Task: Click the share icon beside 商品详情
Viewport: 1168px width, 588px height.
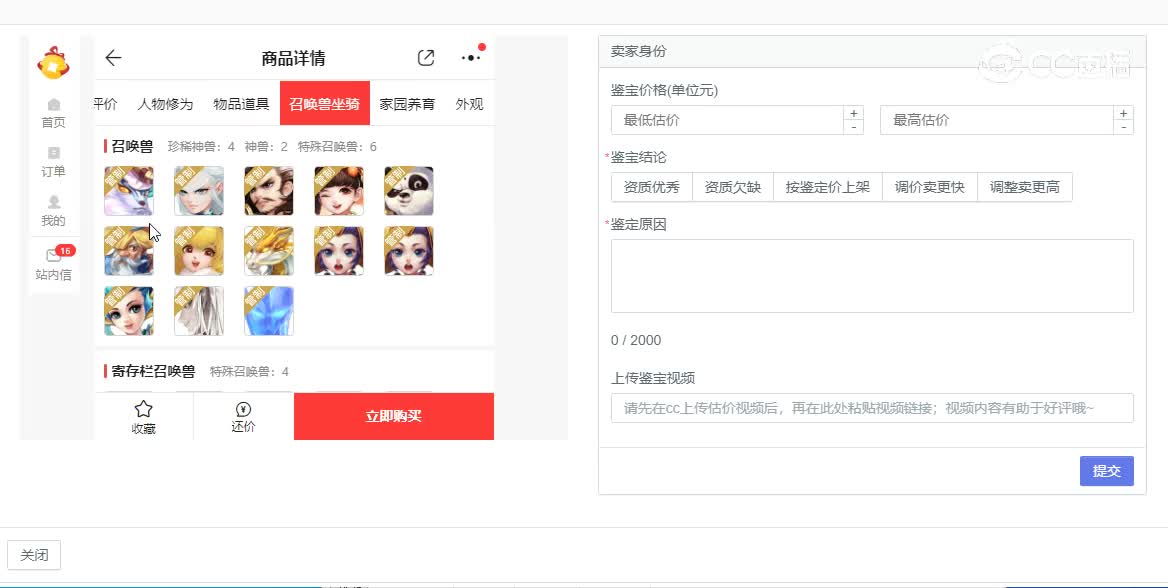Action: coord(425,58)
